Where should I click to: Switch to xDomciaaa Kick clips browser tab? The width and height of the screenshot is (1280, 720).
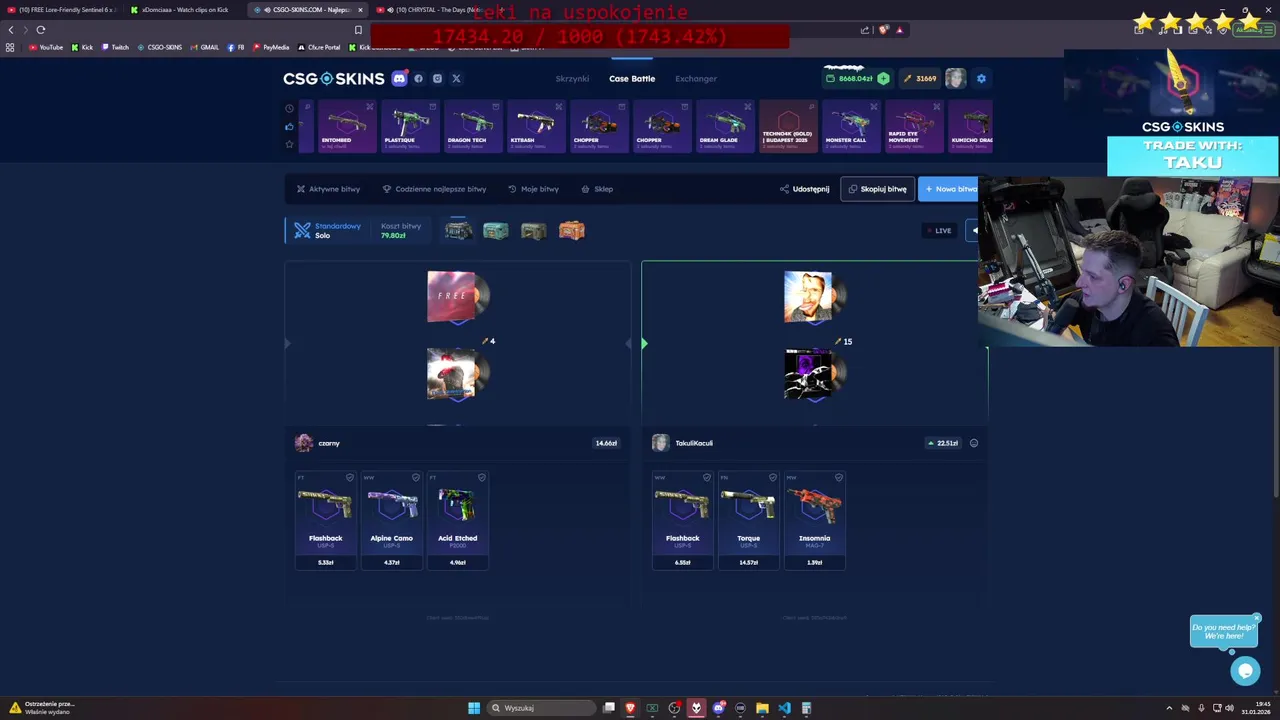pyautogui.click(x=184, y=10)
